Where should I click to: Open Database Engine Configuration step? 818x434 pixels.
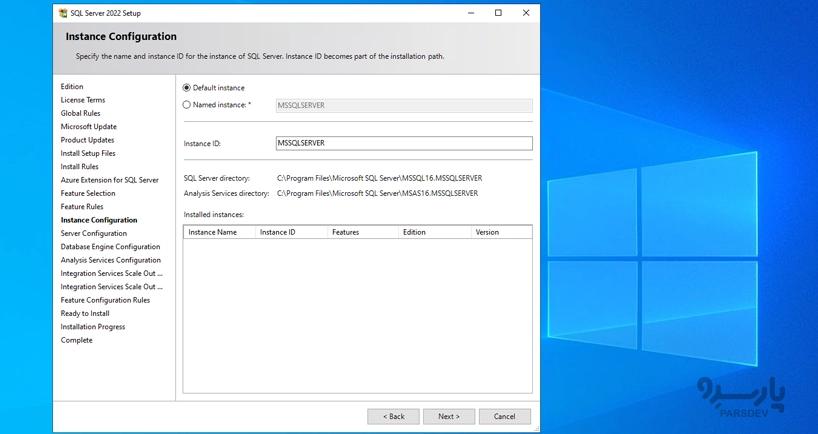pos(110,247)
